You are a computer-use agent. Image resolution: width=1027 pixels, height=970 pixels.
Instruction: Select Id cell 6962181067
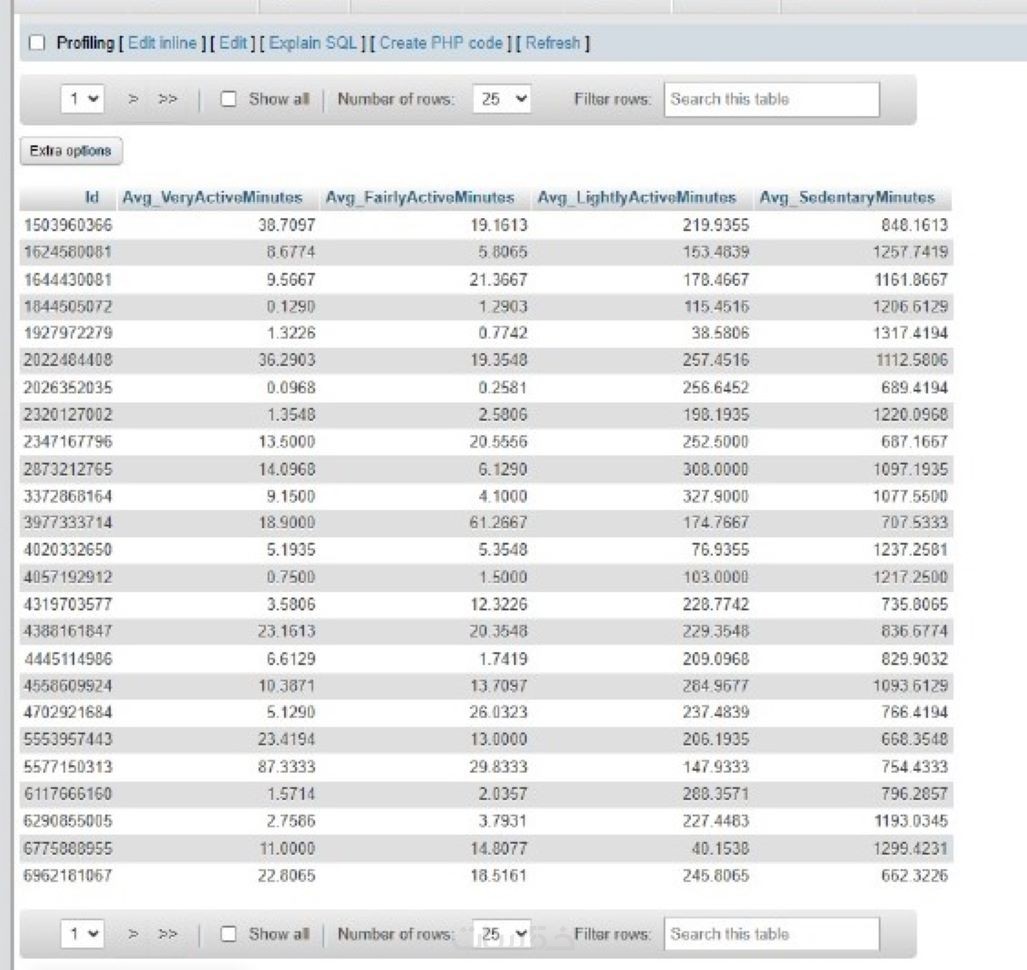point(68,876)
